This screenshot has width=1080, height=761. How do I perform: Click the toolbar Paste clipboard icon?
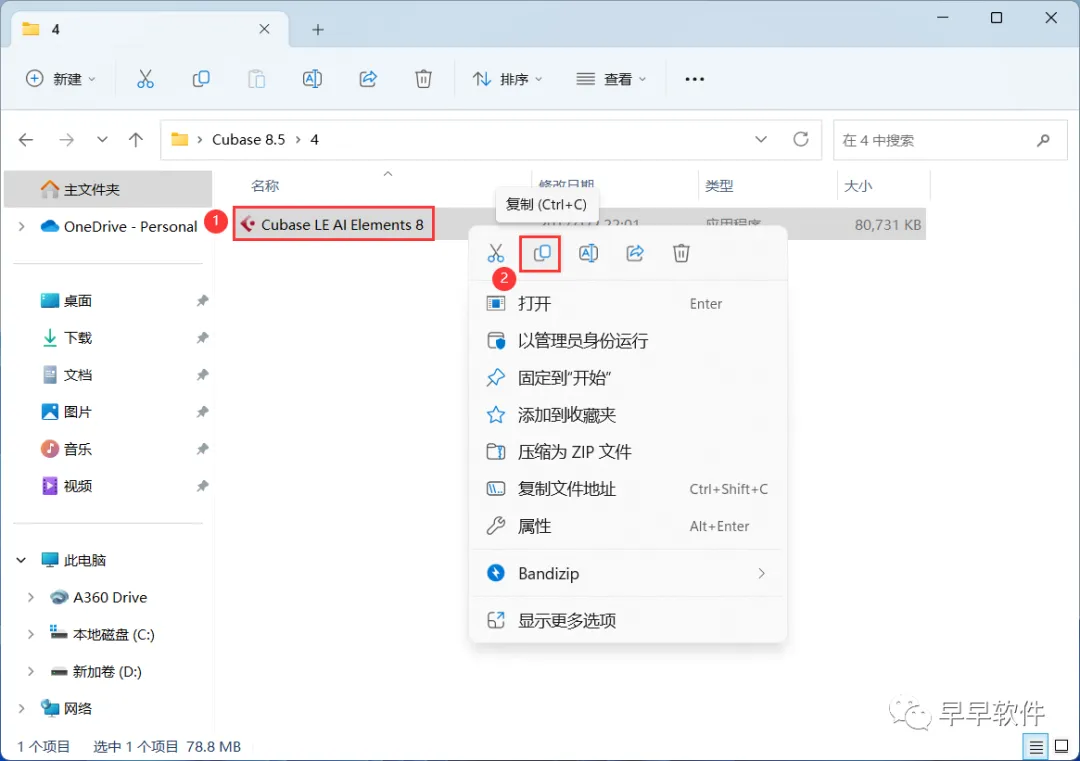[256, 79]
